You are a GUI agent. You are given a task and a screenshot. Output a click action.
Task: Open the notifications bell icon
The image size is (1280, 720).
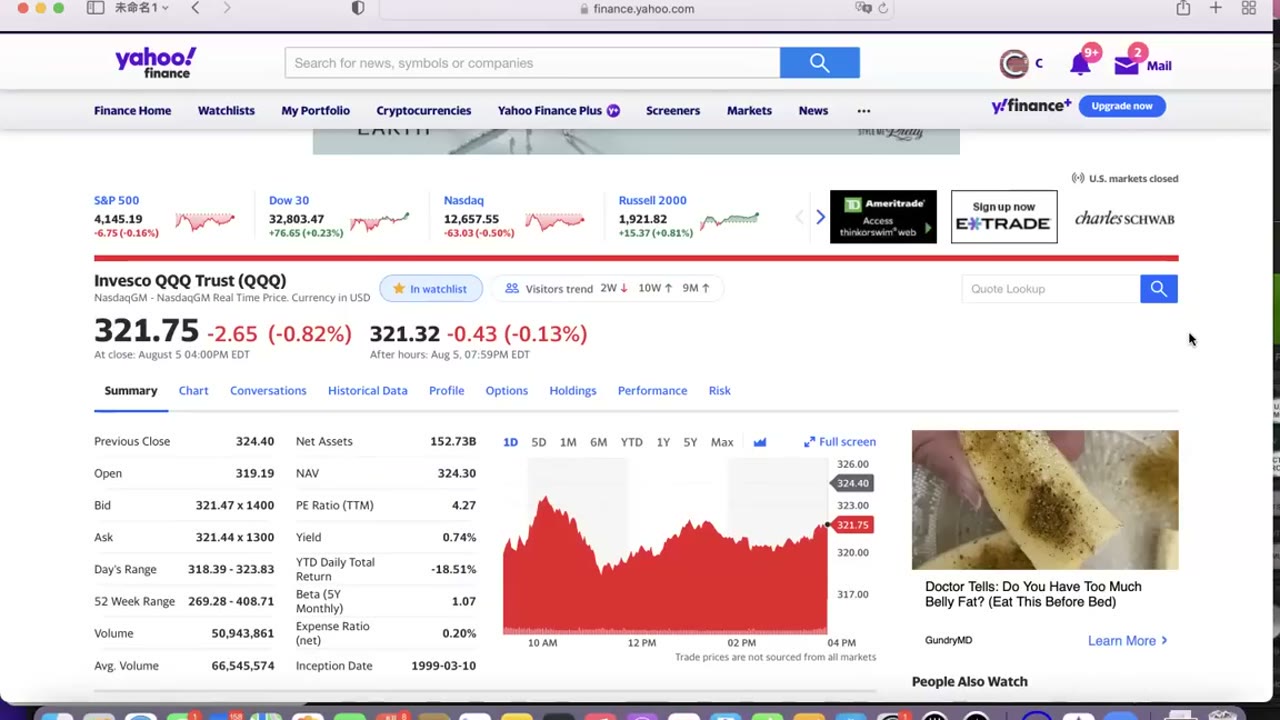click(1080, 65)
